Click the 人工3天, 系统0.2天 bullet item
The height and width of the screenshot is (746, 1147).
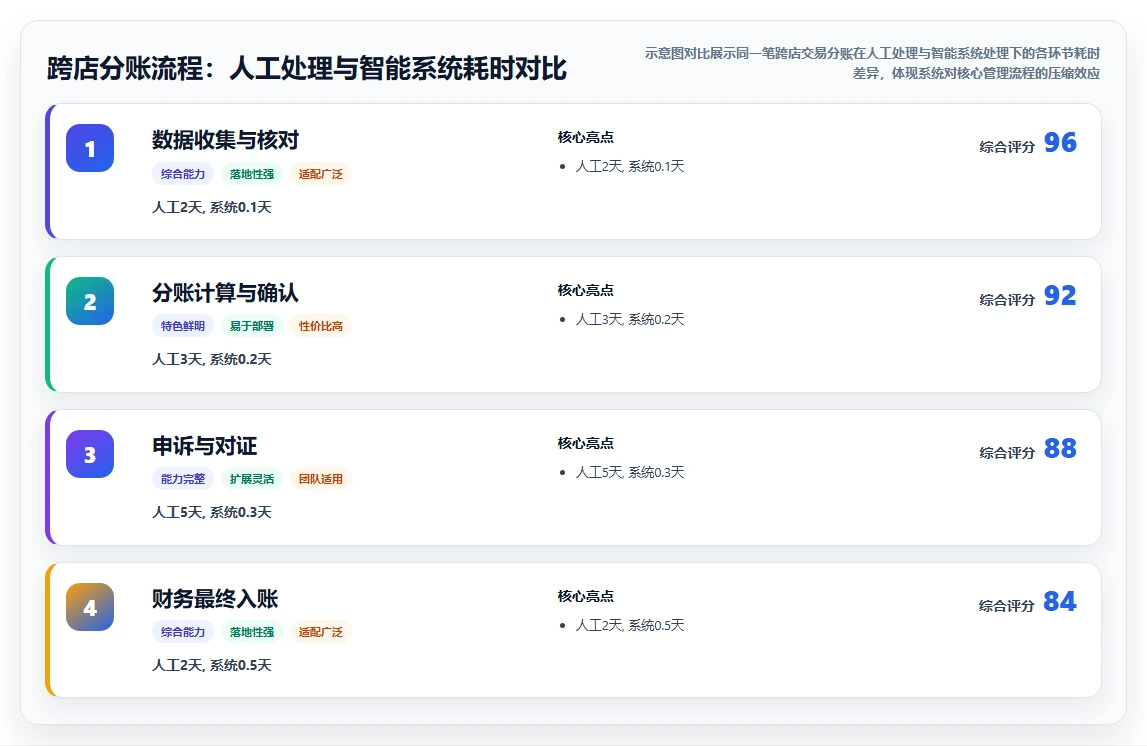[x=630, y=320]
